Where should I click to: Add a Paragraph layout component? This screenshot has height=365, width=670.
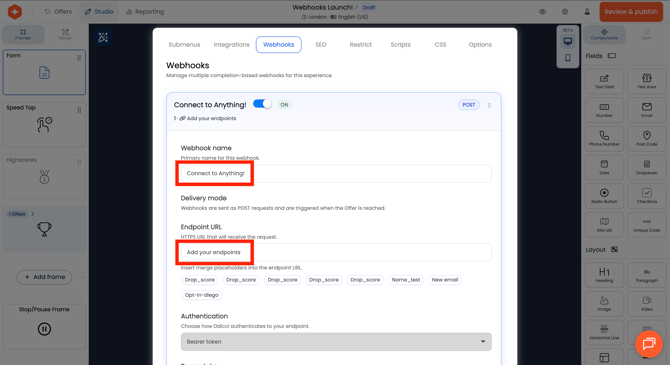(646, 275)
